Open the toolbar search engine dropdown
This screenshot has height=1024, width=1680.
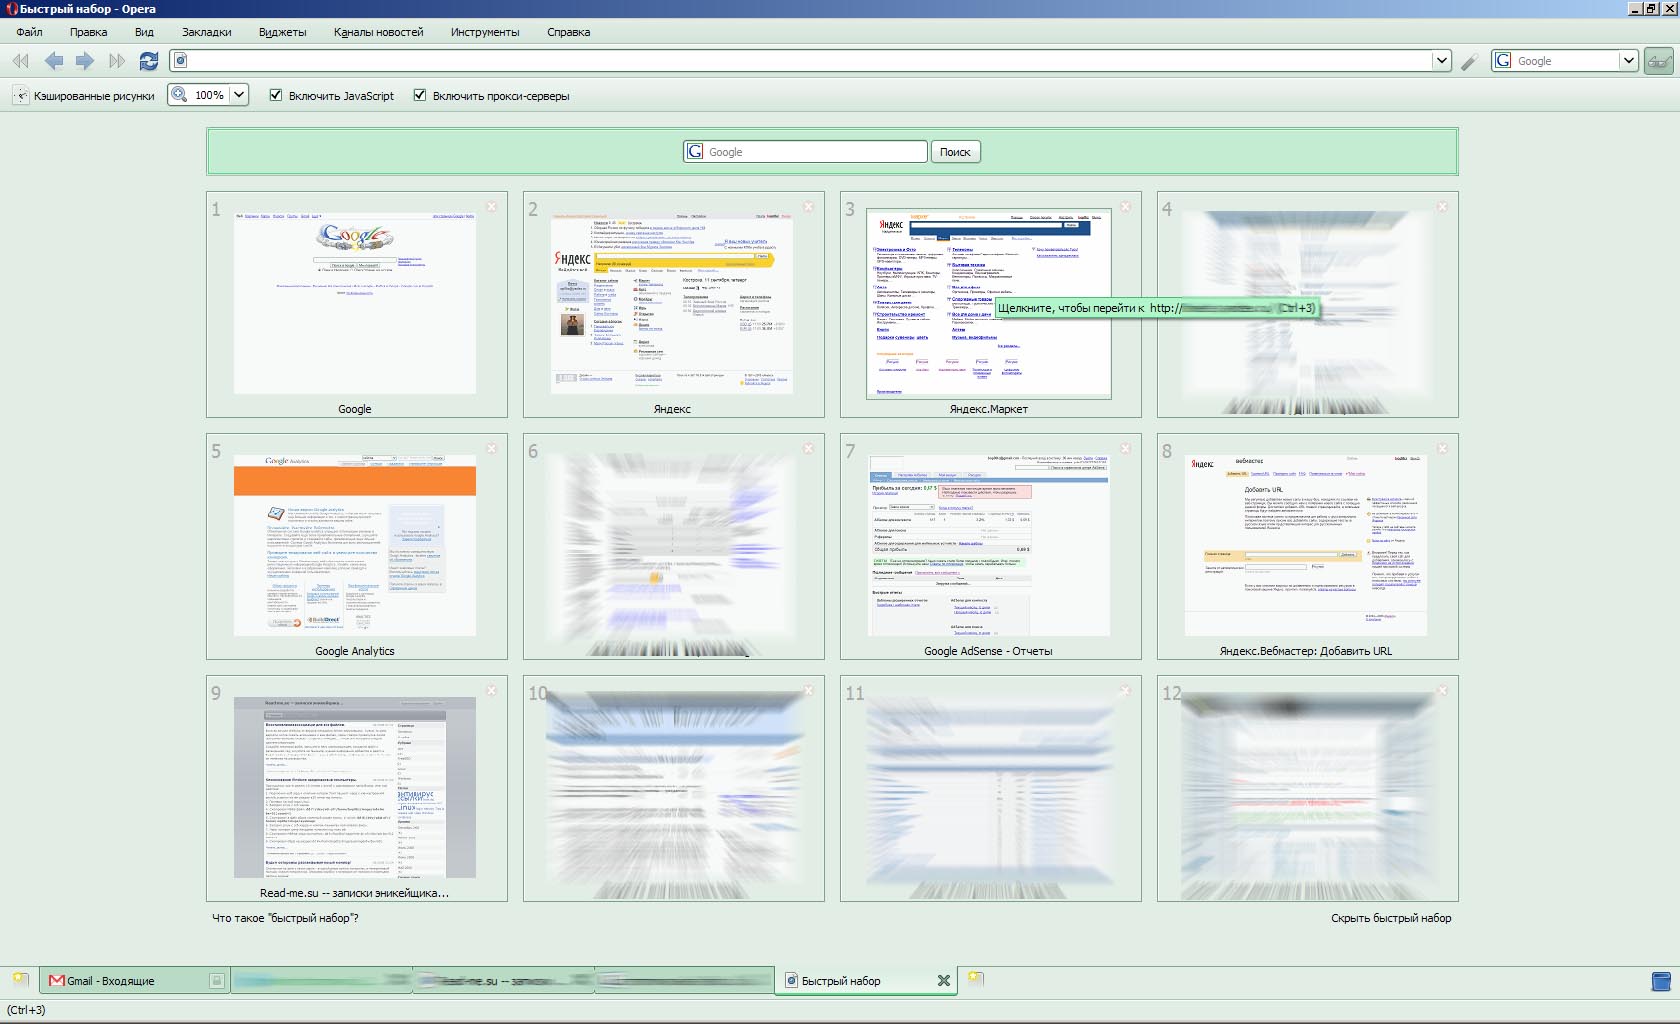pos(1628,60)
